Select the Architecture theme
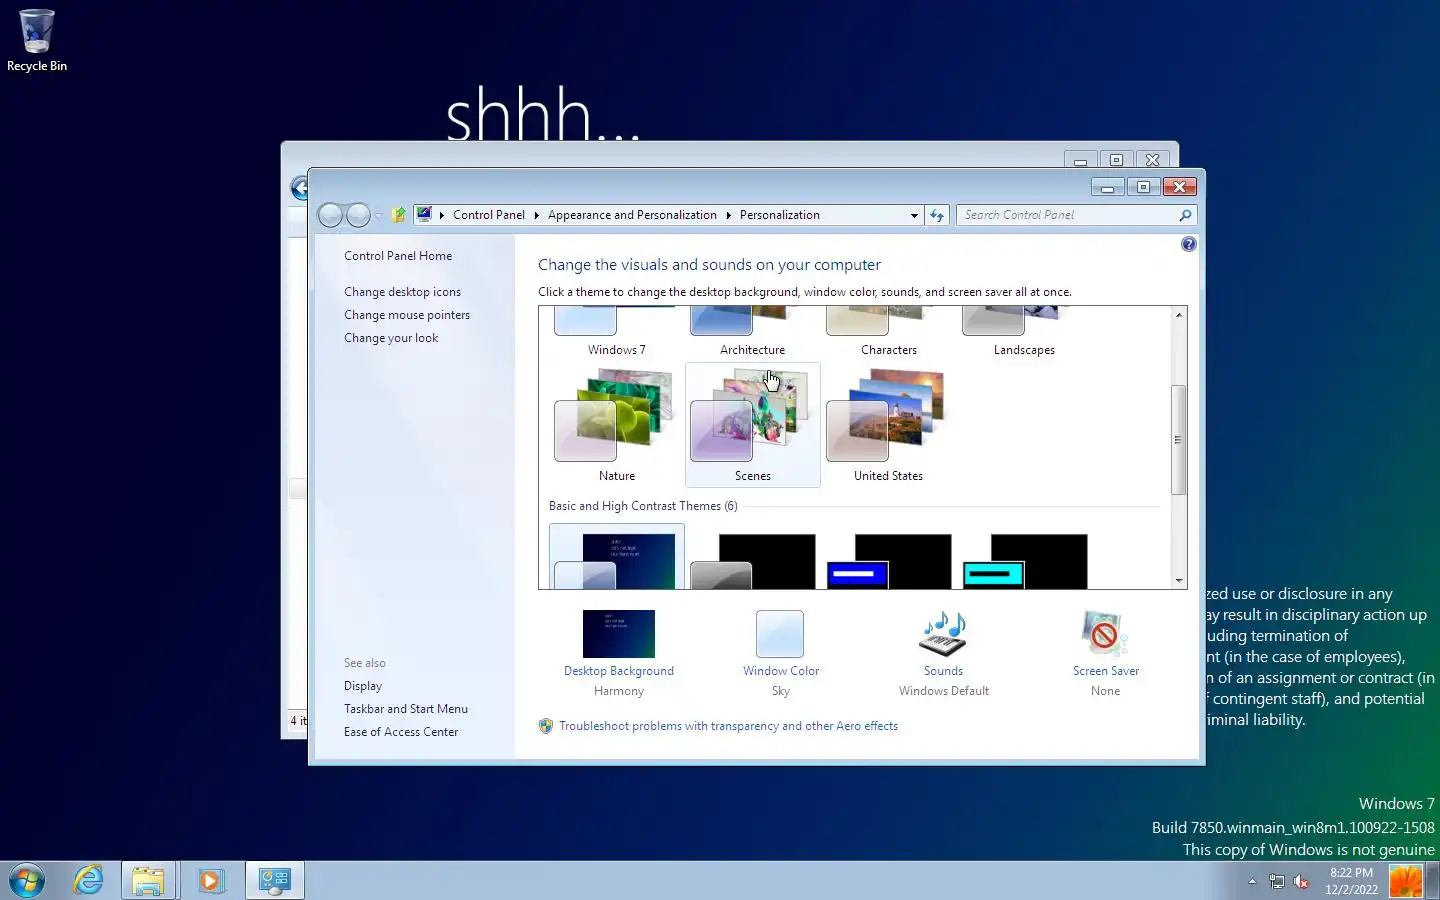 [x=752, y=333]
